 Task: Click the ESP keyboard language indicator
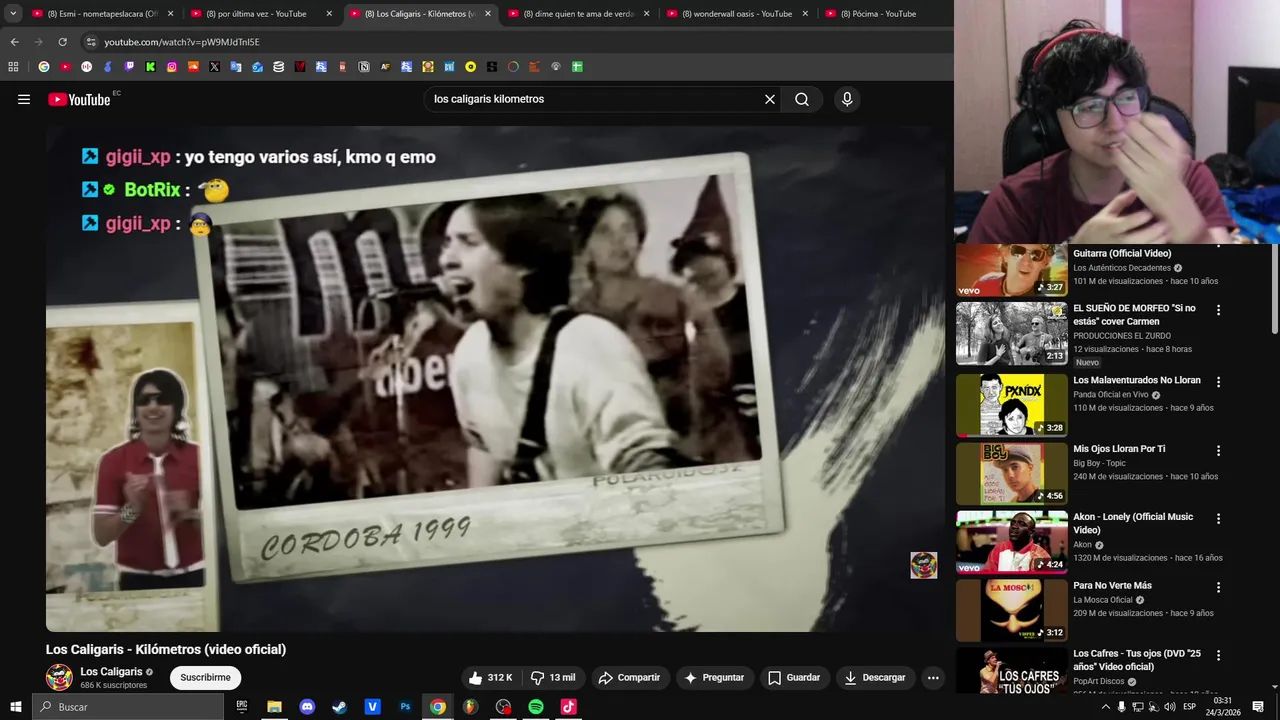(1189, 707)
